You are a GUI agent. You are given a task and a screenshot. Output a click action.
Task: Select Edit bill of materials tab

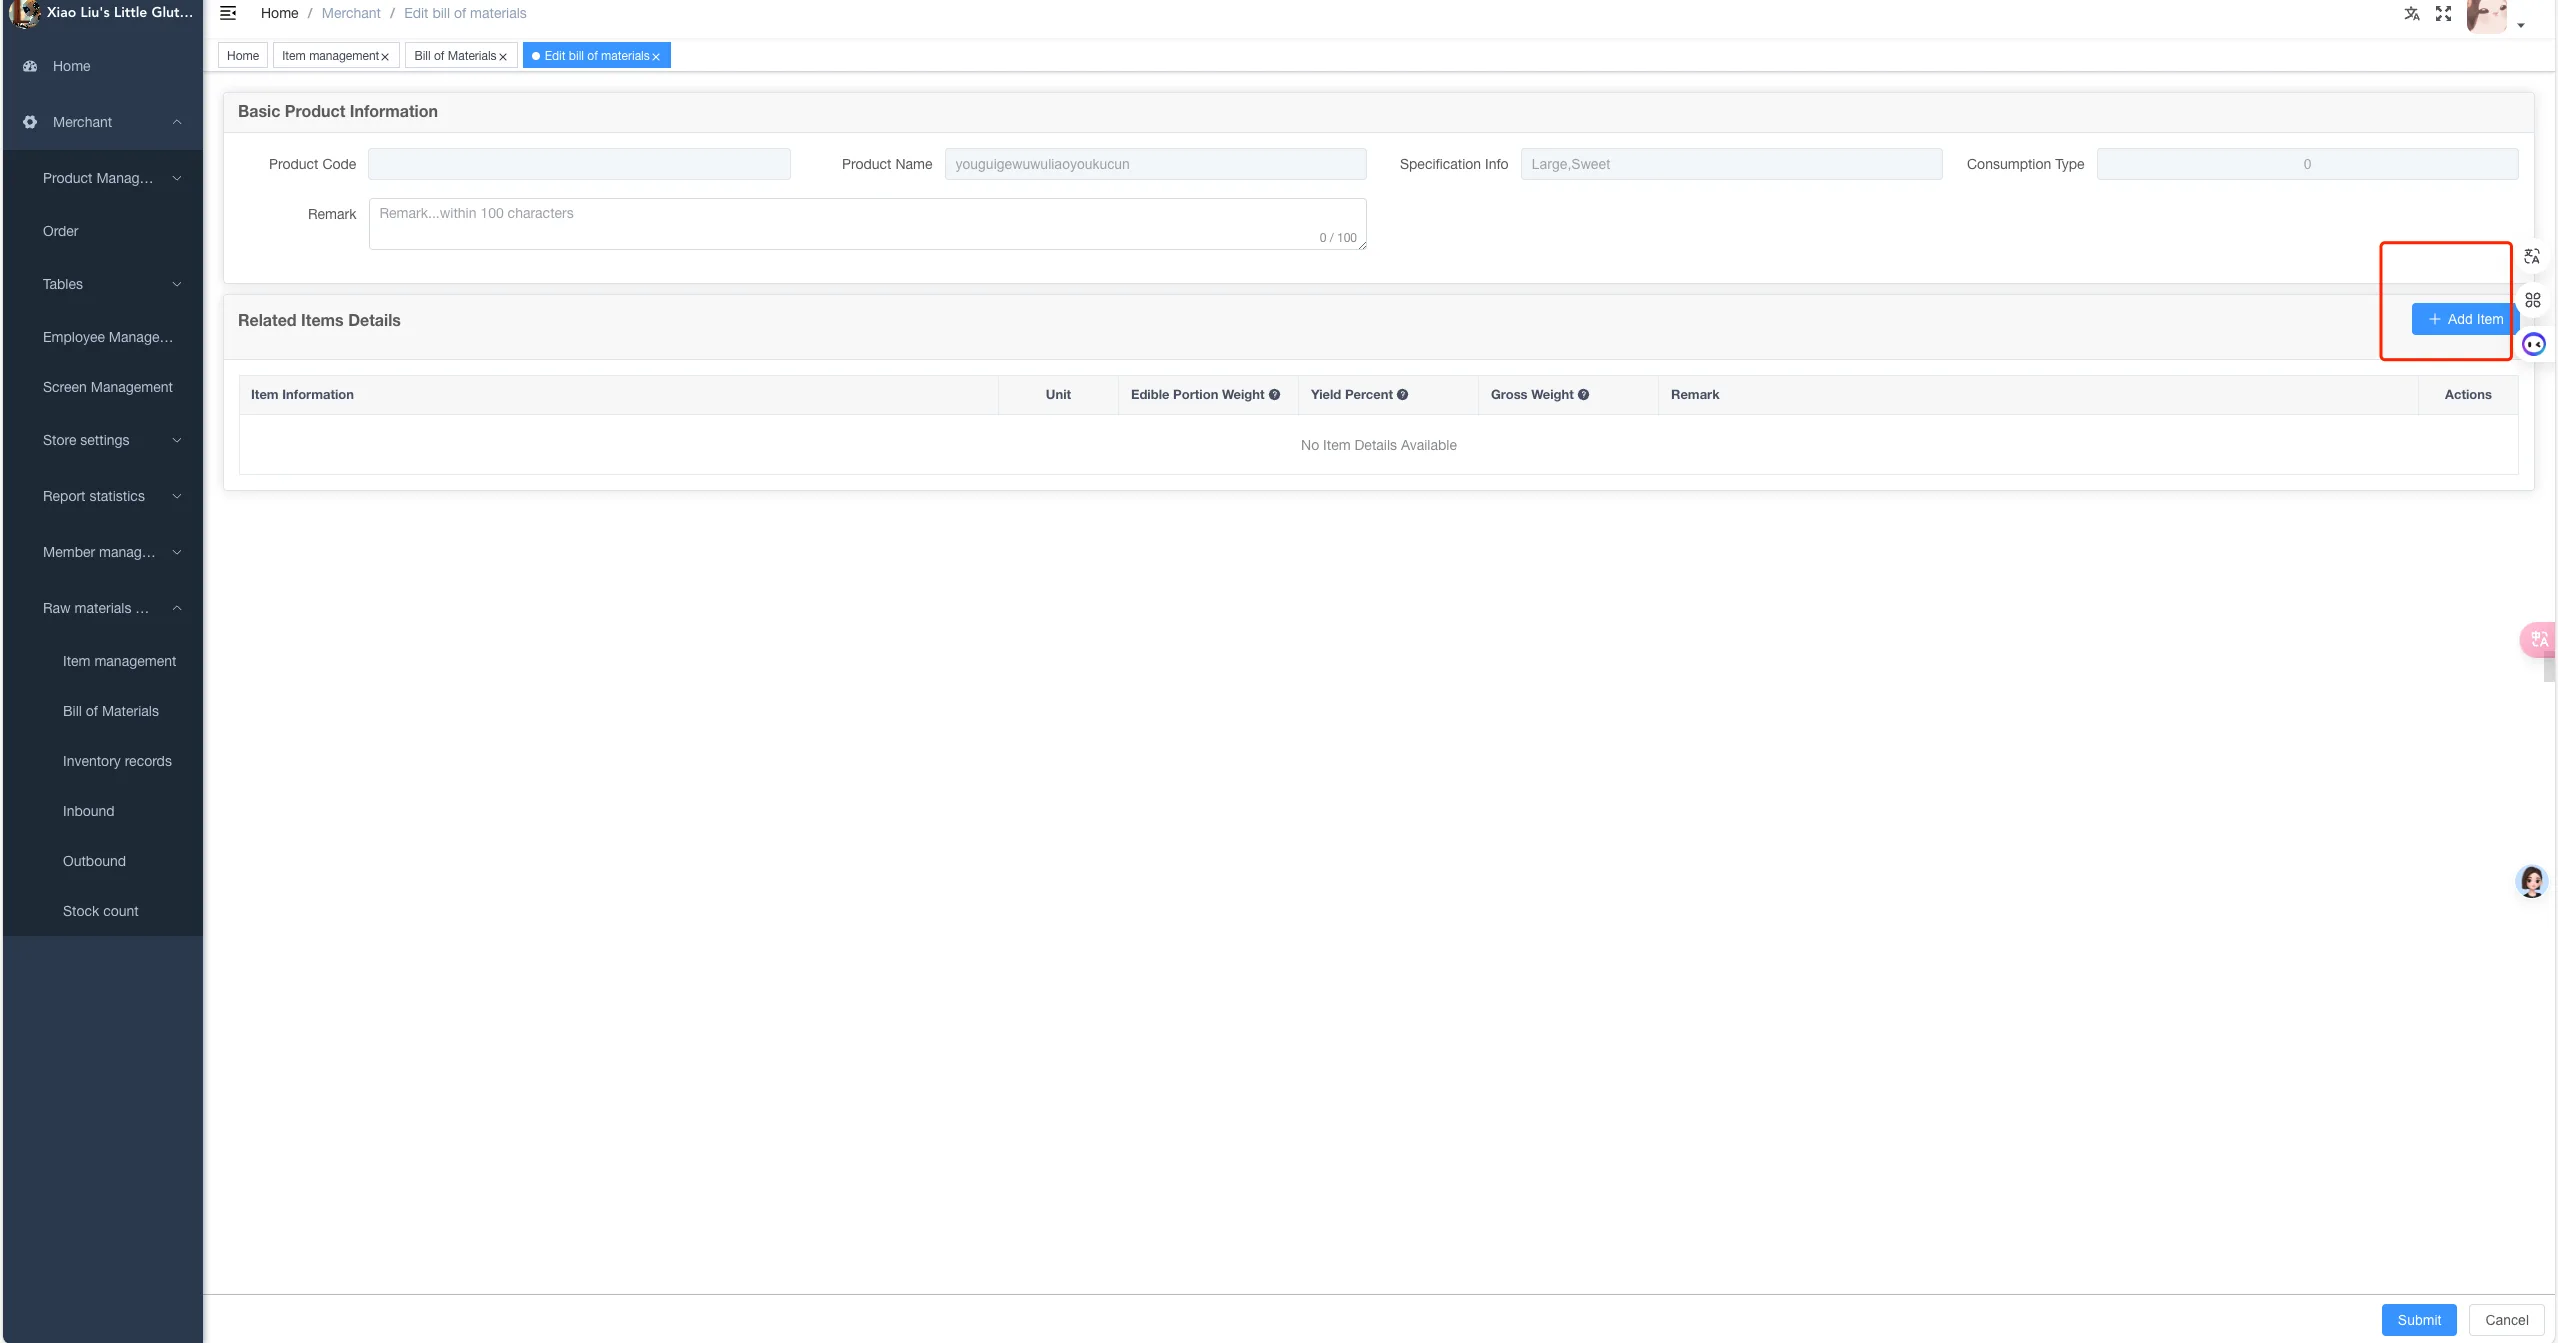coord(597,56)
